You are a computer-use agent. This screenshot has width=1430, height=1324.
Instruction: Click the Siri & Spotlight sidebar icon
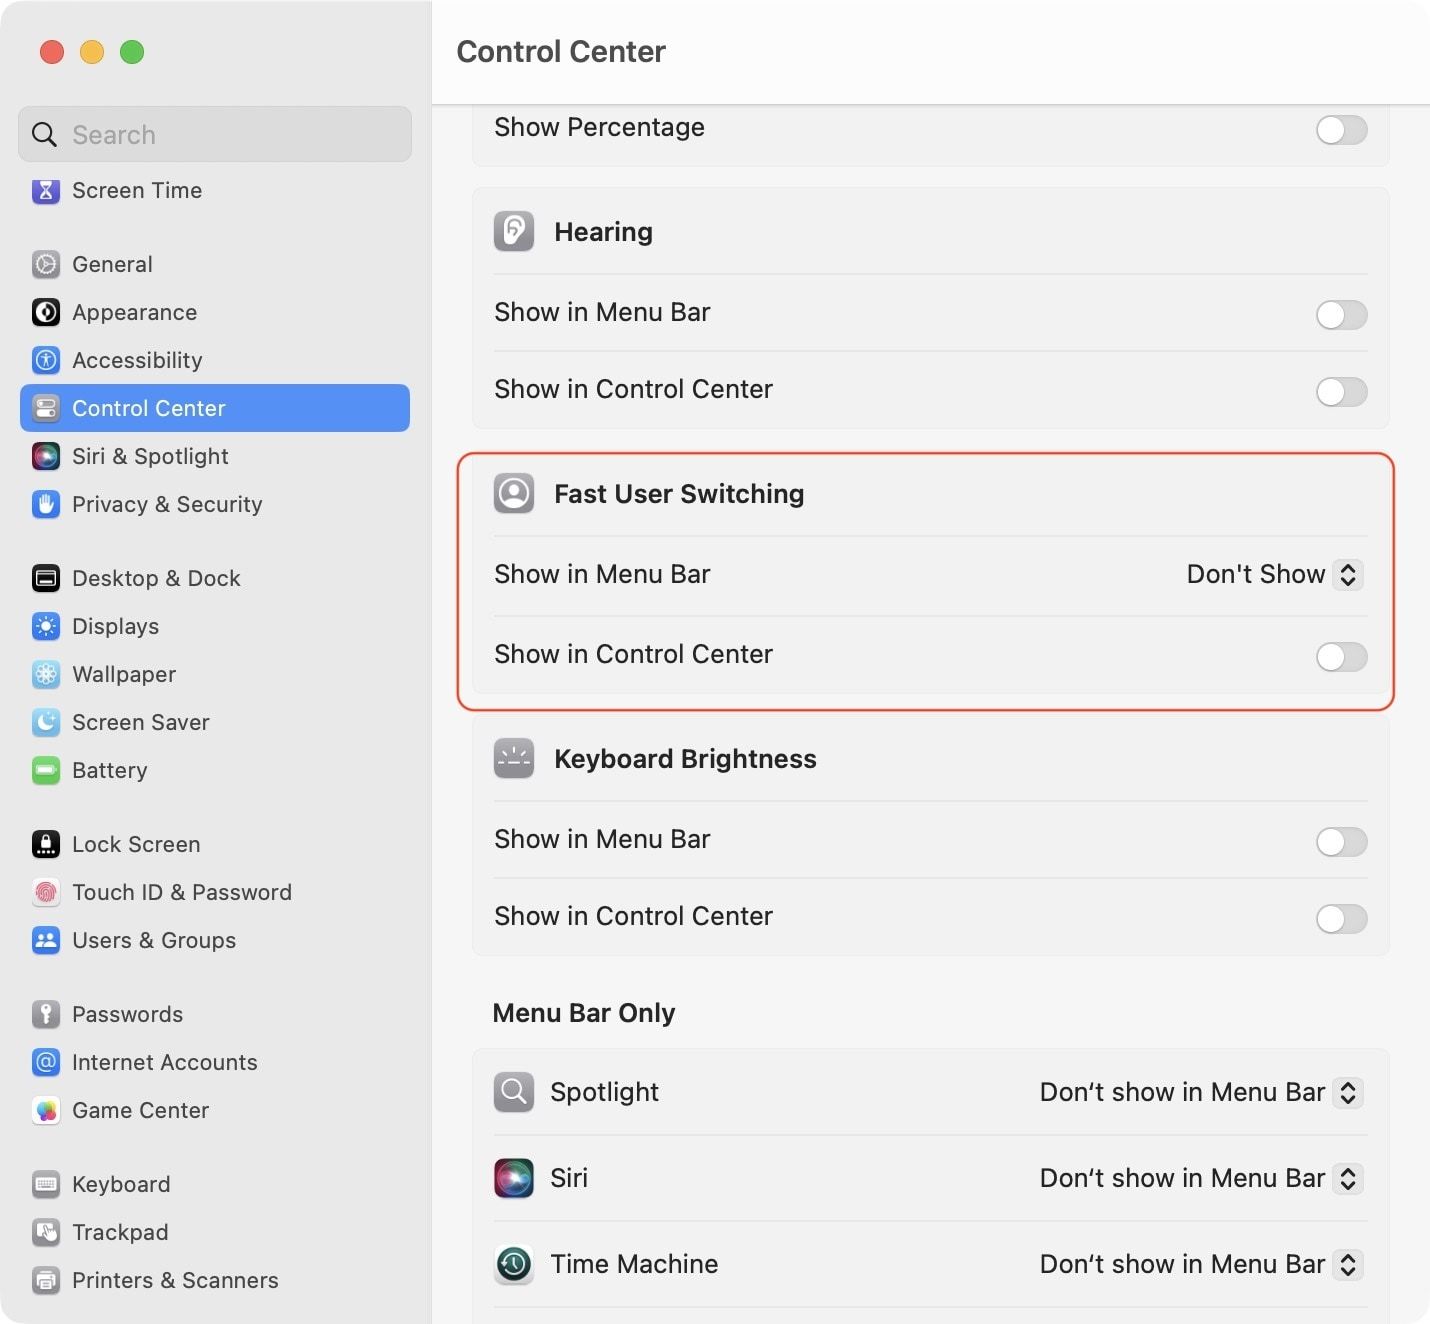tap(46, 456)
